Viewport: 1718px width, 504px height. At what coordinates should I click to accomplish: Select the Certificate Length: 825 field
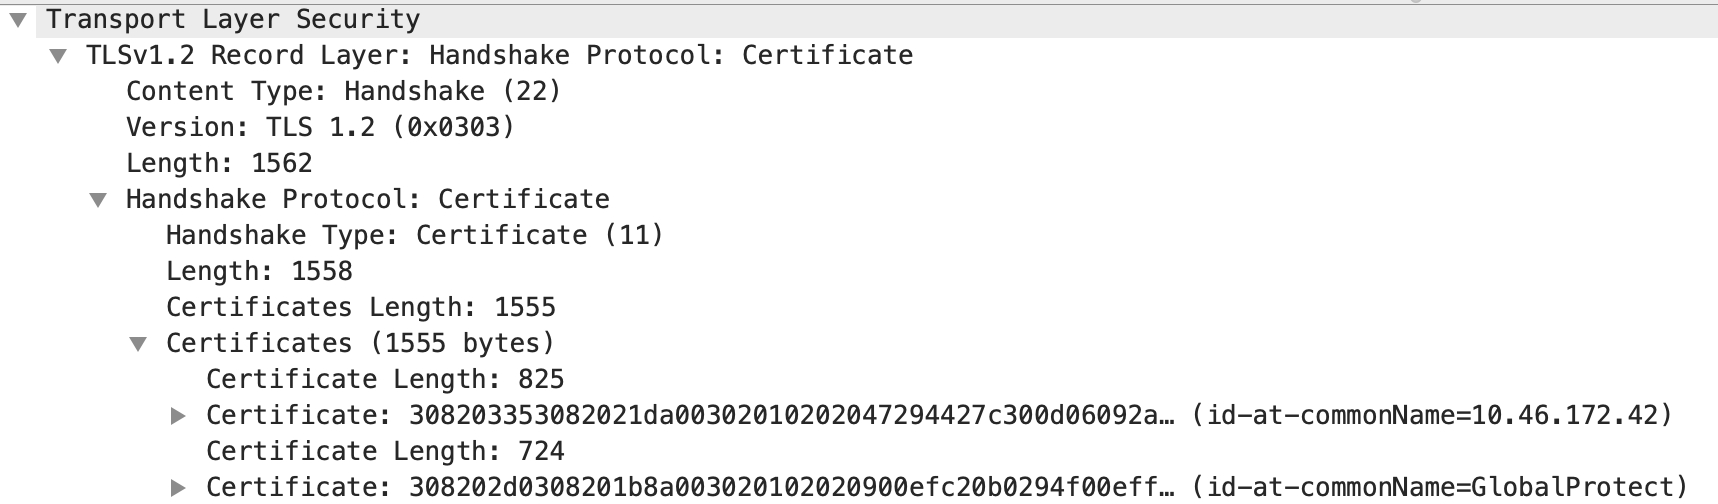coord(385,380)
